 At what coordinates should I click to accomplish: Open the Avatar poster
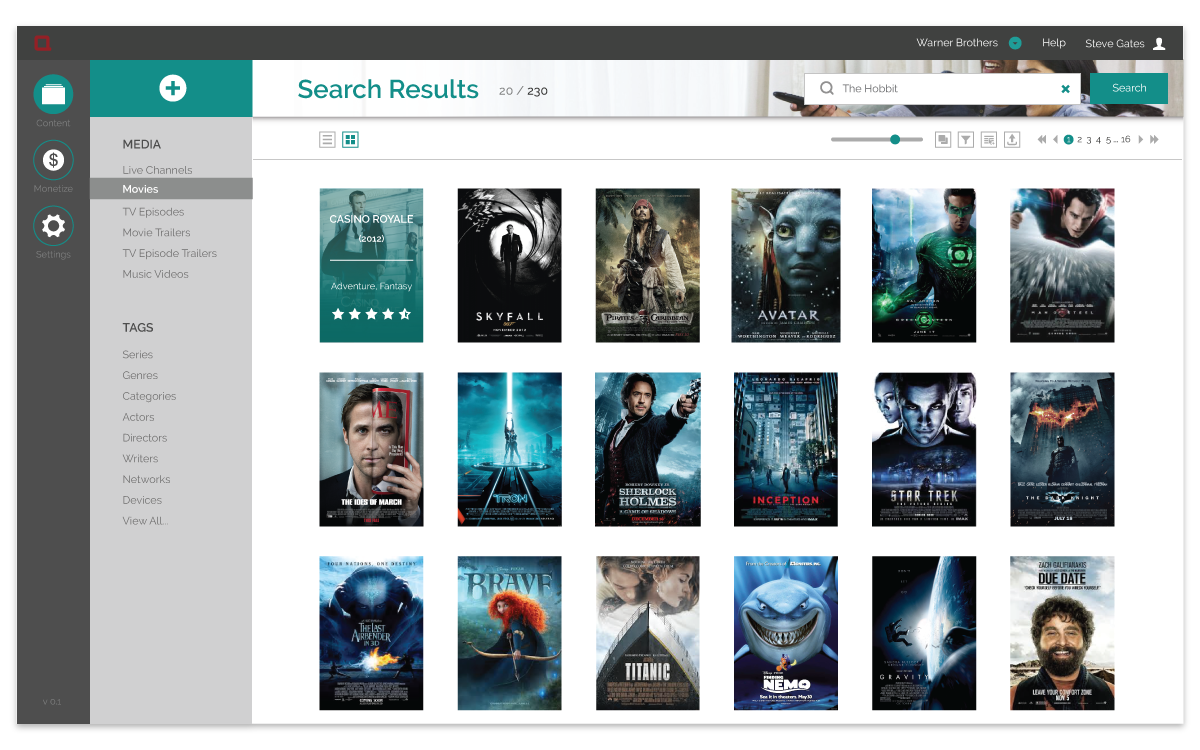click(786, 265)
